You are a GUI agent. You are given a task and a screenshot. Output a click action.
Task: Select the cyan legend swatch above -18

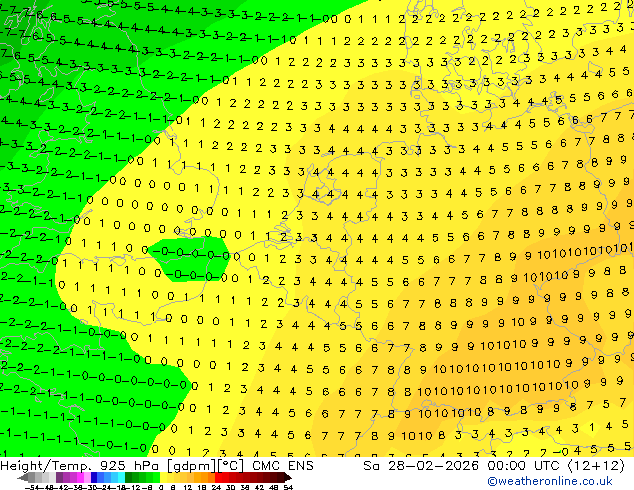[x=121, y=477]
